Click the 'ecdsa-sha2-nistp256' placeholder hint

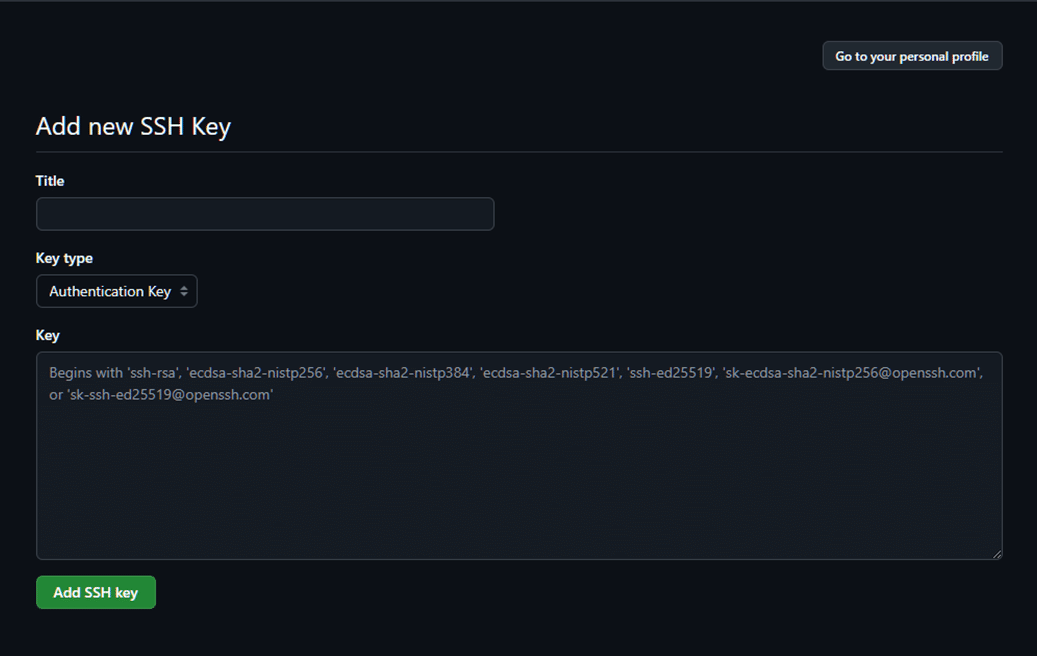[256, 372]
